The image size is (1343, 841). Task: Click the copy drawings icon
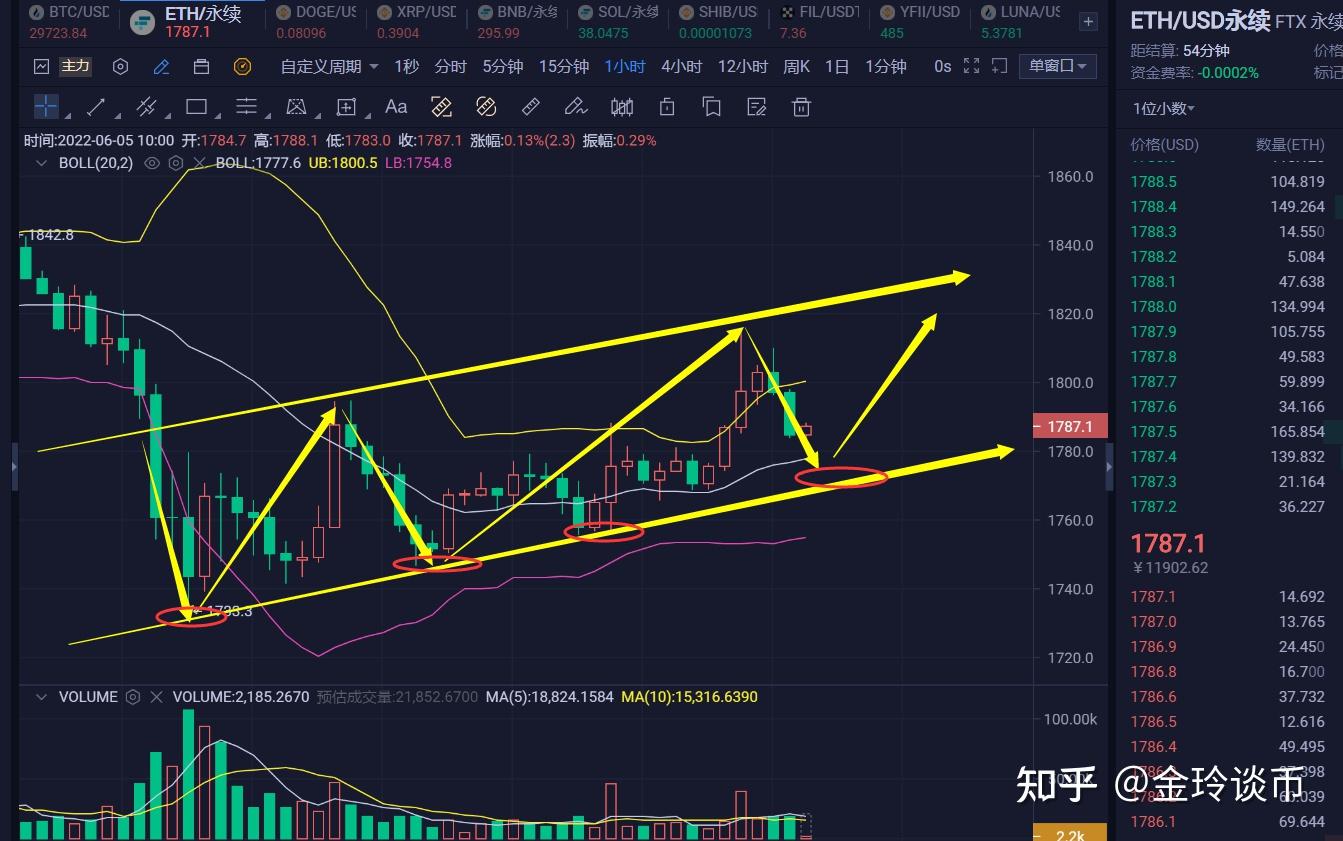coord(712,106)
